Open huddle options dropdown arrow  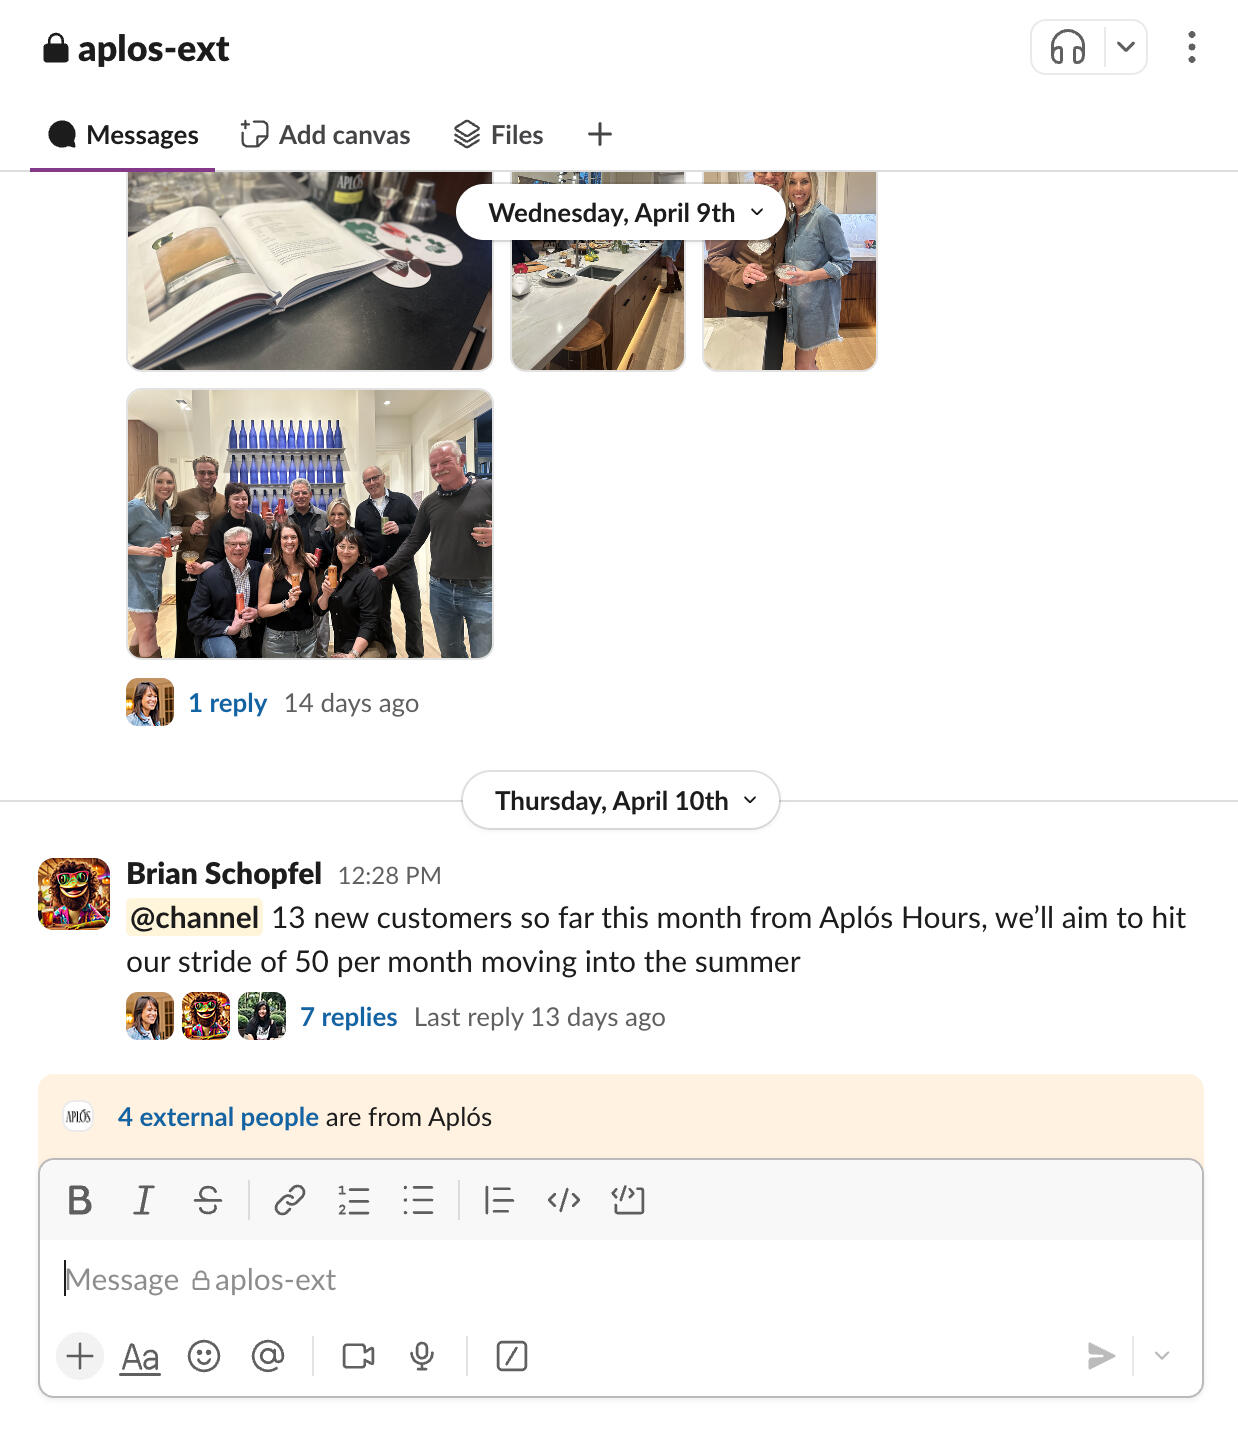(x=1126, y=47)
